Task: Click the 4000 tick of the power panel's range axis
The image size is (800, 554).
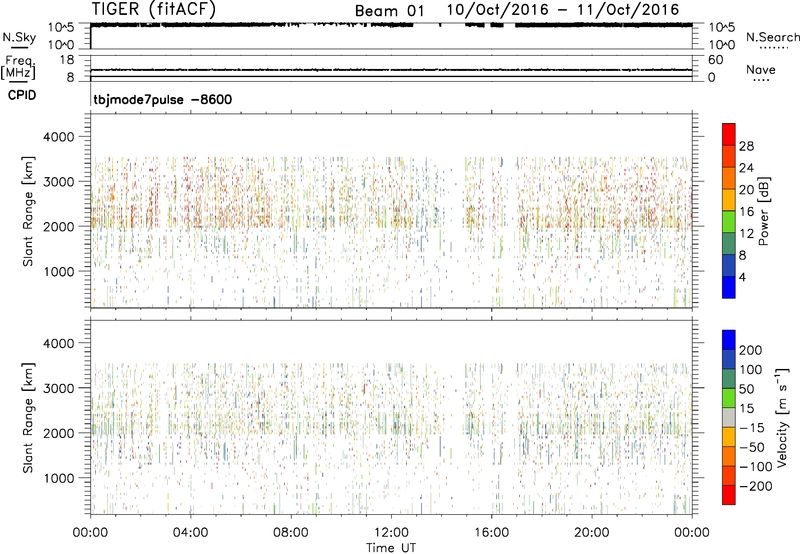Action: 59,137
